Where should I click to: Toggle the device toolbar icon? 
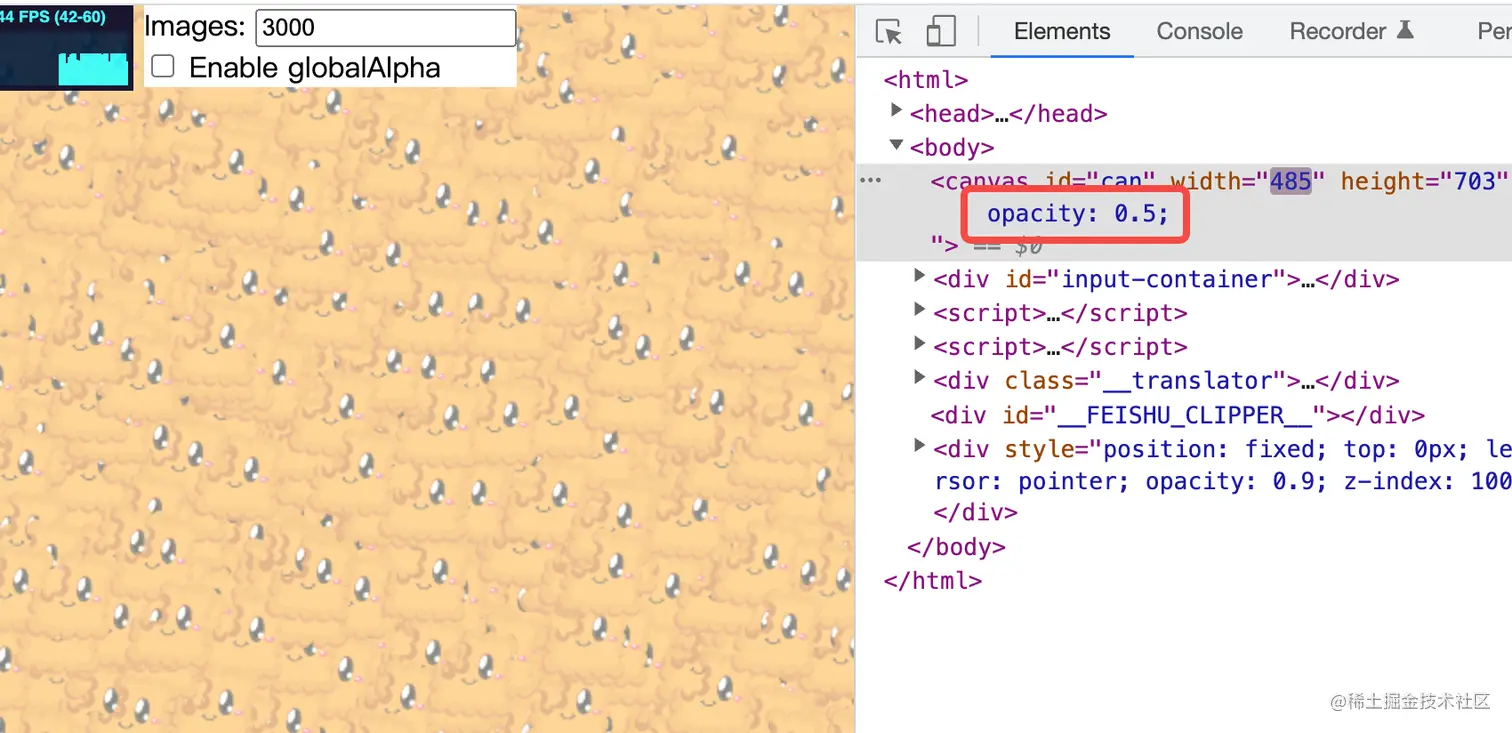pos(940,31)
